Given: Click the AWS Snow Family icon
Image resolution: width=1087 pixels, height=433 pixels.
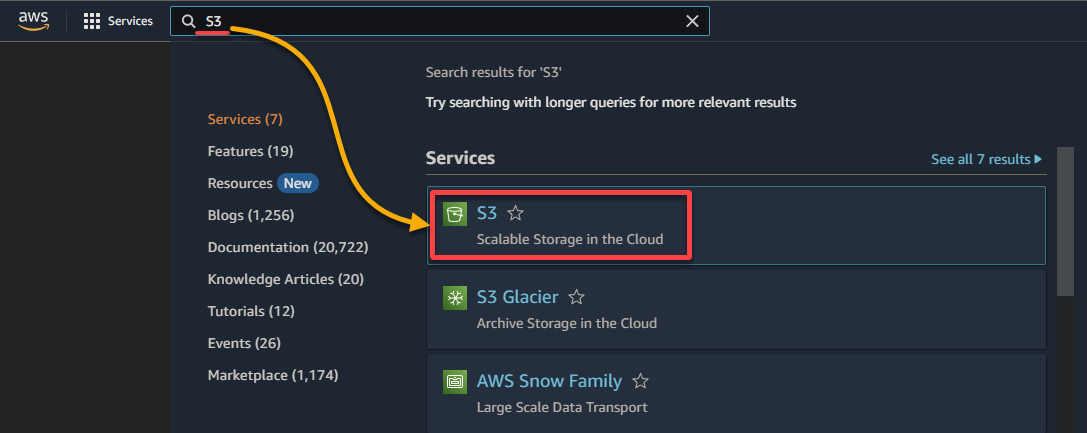Looking at the screenshot, I should (x=454, y=382).
